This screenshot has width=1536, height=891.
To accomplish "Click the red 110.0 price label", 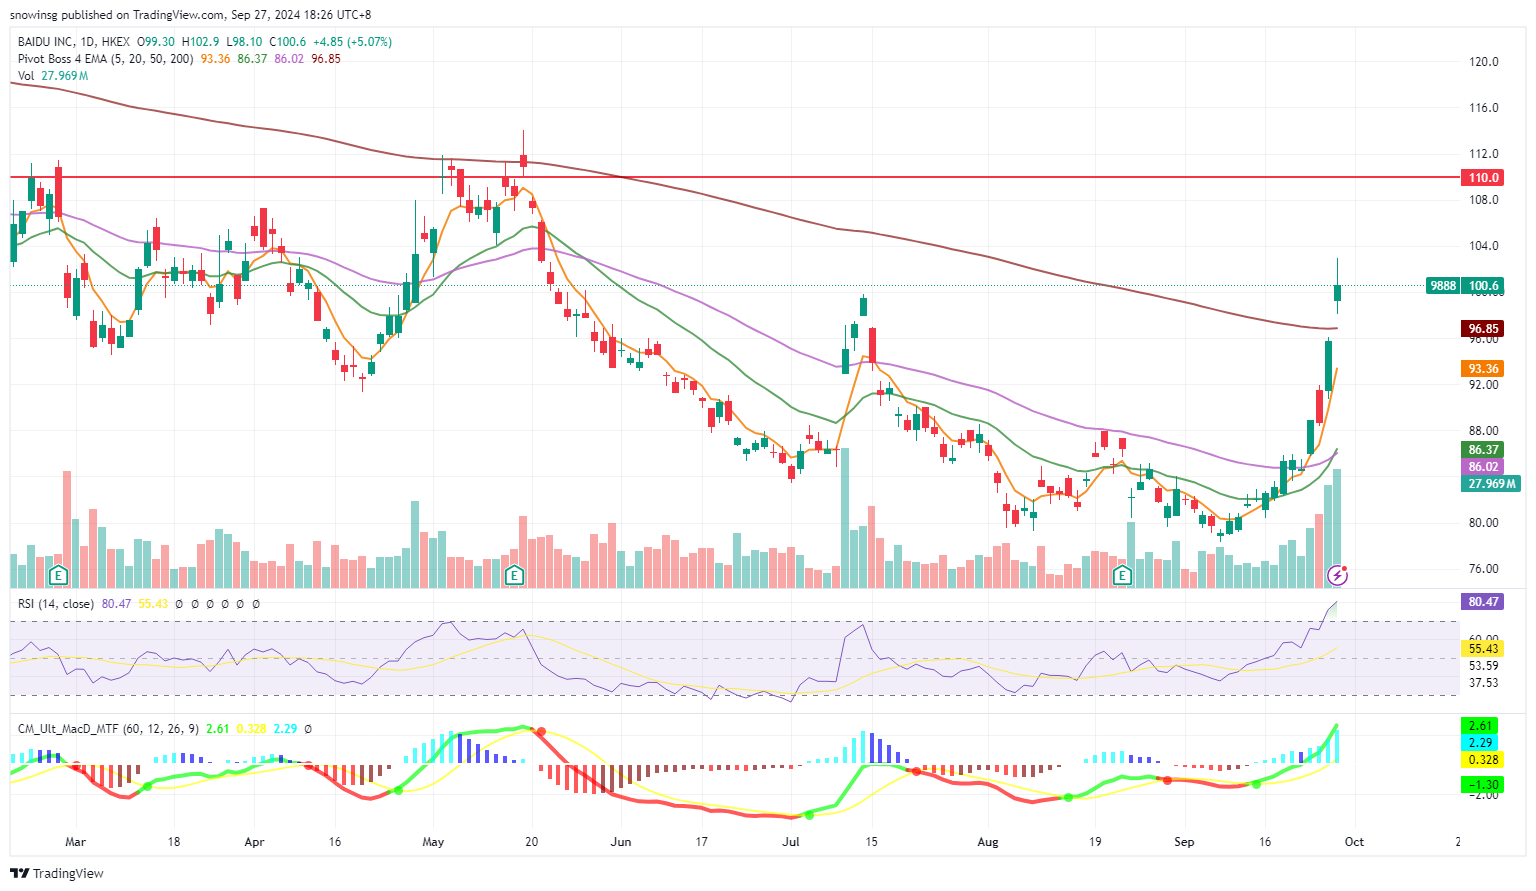I will coord(1483,177).
